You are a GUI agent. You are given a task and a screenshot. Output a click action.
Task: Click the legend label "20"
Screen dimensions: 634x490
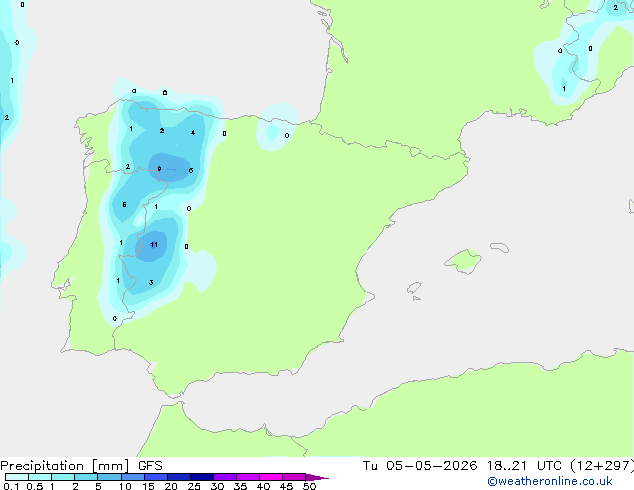click(x=171, y=486)
